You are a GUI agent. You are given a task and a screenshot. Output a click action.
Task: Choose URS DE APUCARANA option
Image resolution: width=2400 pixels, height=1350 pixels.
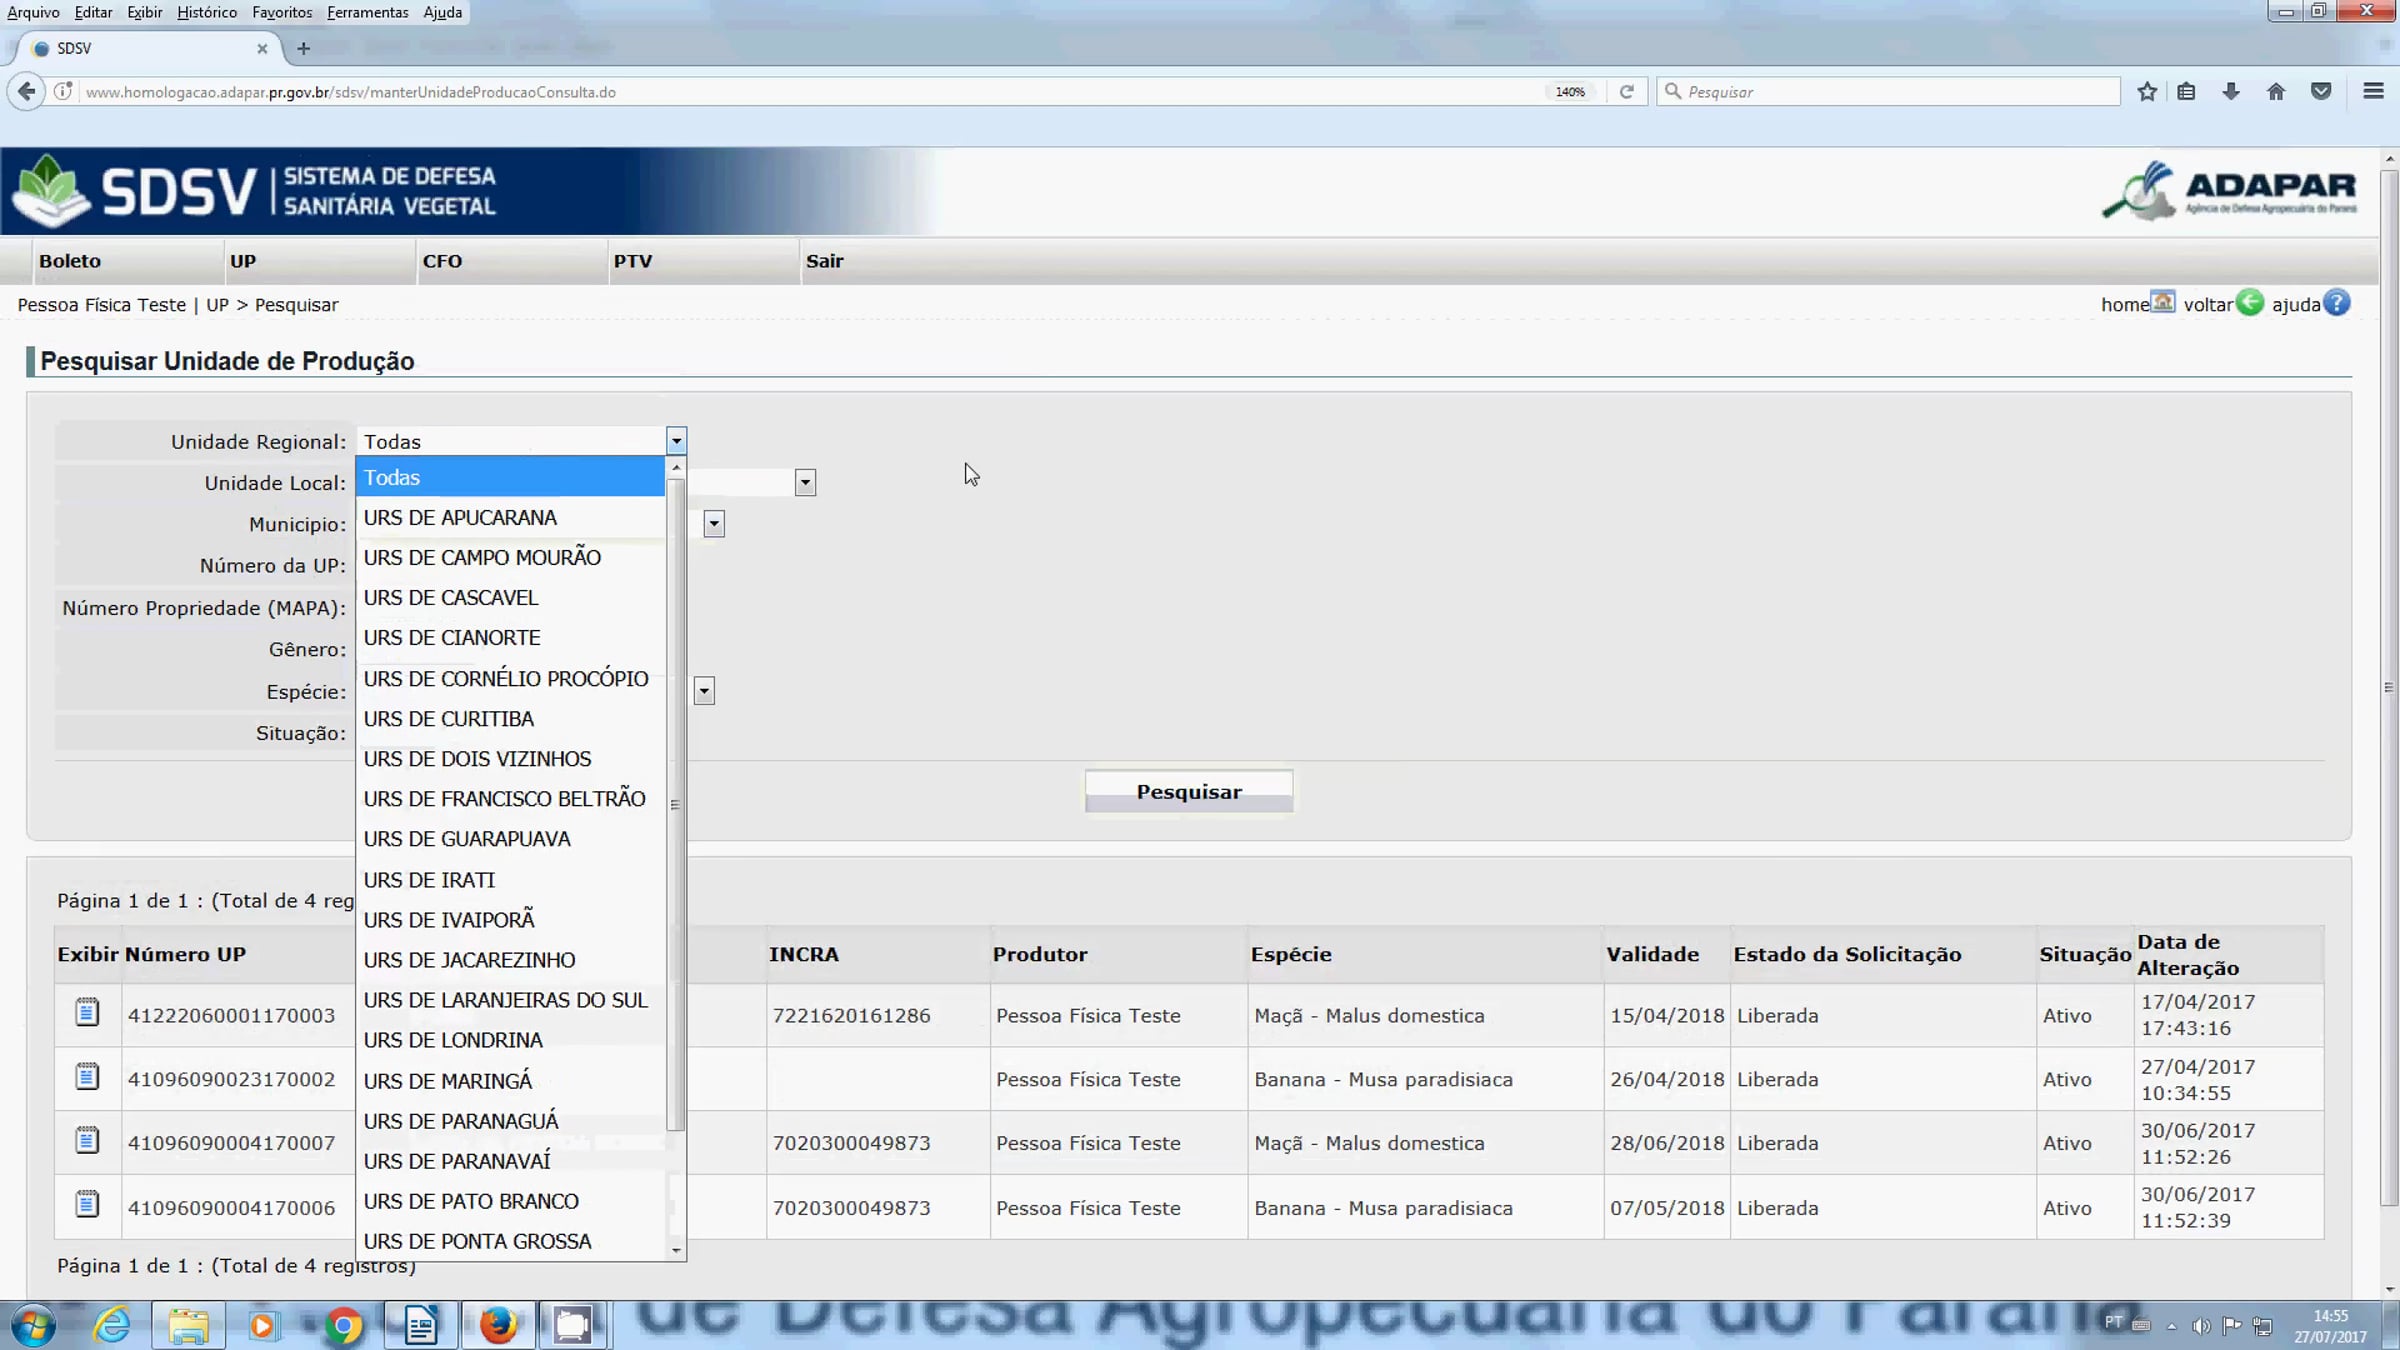(510, 517)
